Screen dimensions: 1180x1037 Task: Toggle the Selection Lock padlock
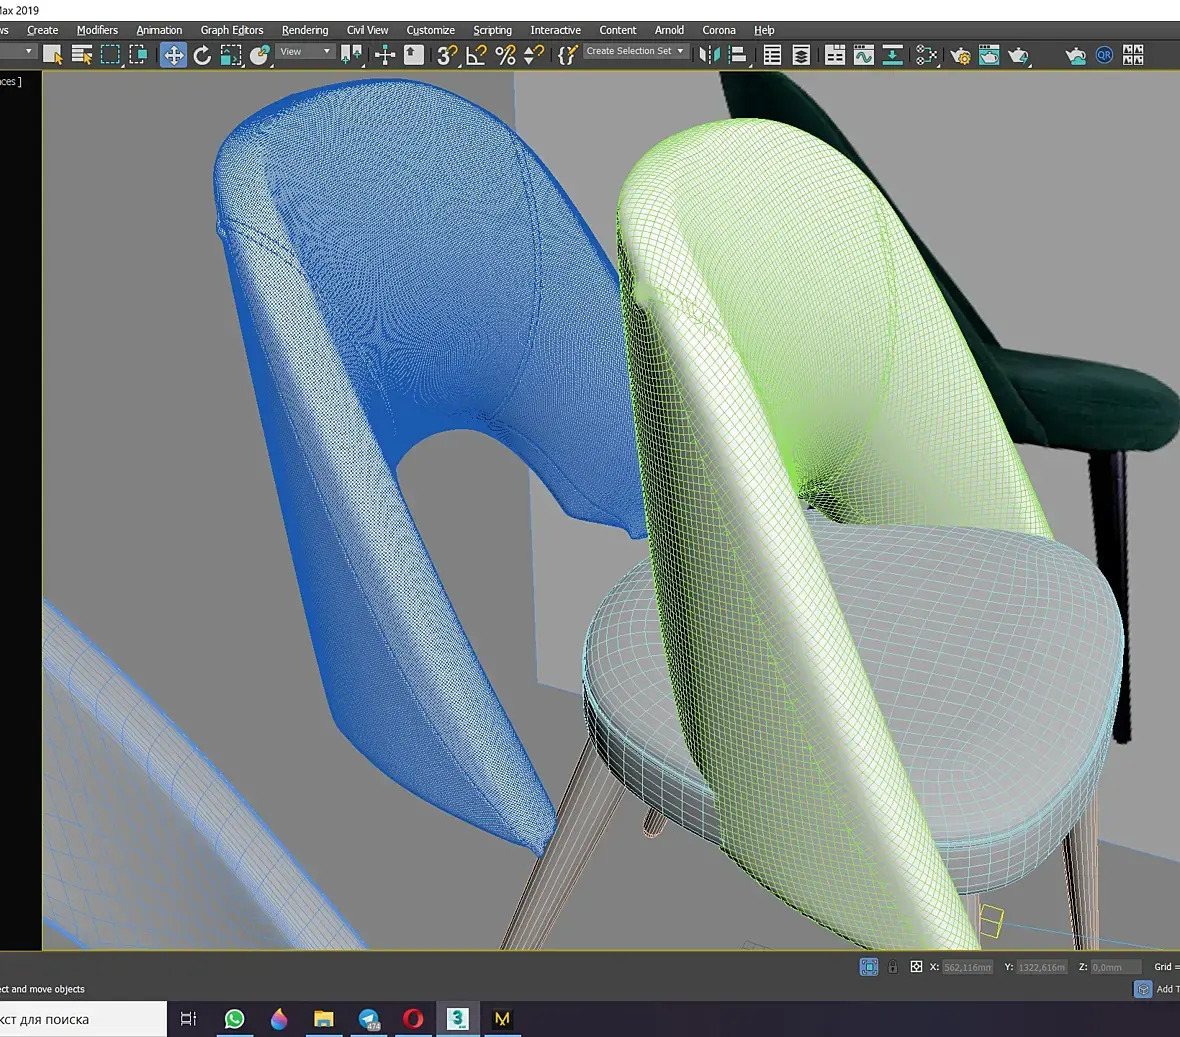coord(893,967)
